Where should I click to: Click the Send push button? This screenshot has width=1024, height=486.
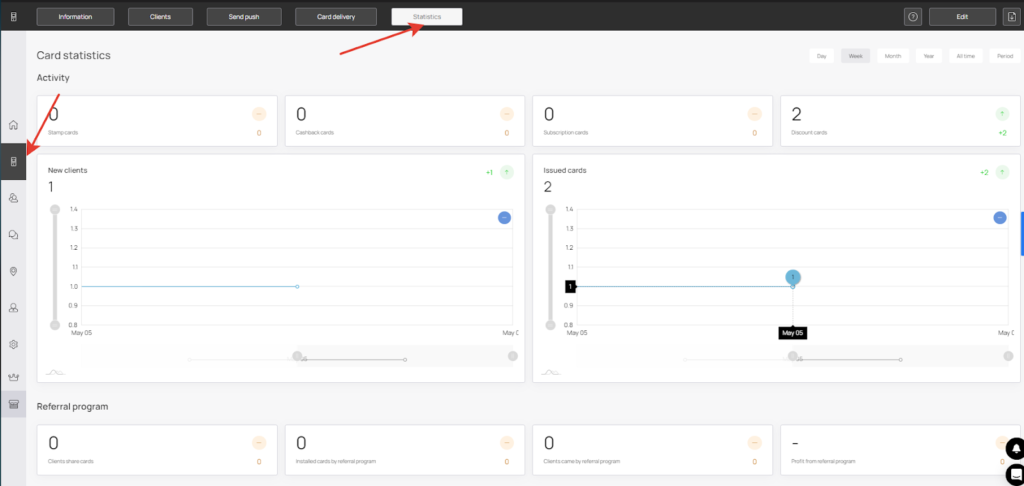point(244,17)
